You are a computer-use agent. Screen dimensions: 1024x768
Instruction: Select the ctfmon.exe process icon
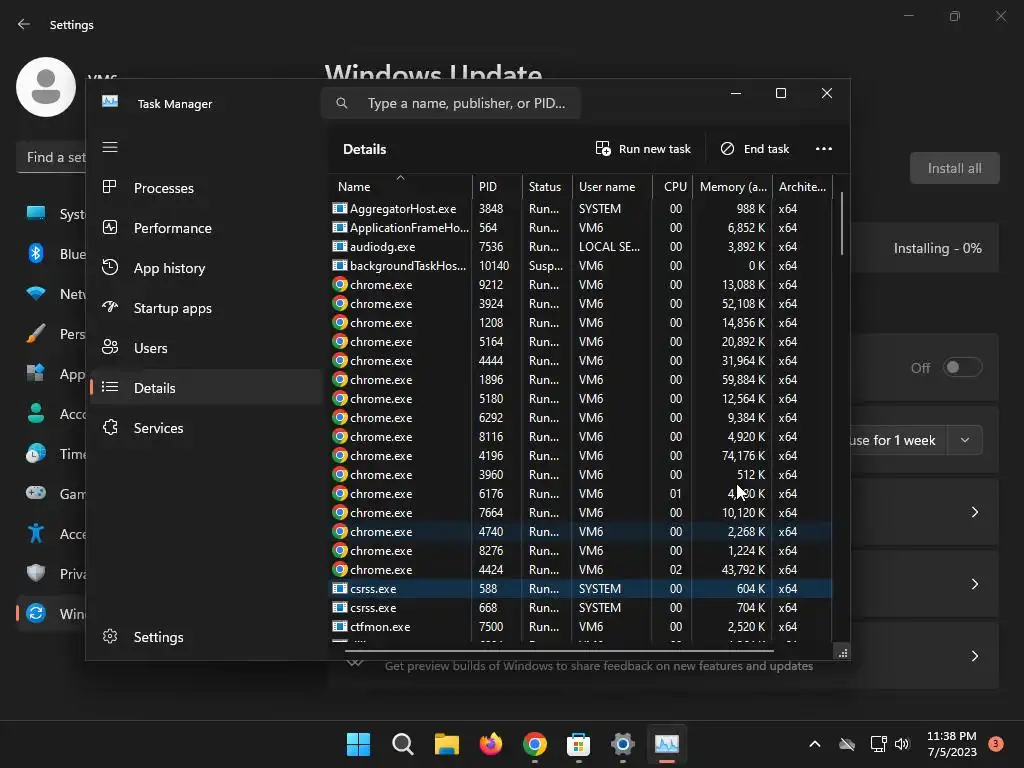[340, 626]
